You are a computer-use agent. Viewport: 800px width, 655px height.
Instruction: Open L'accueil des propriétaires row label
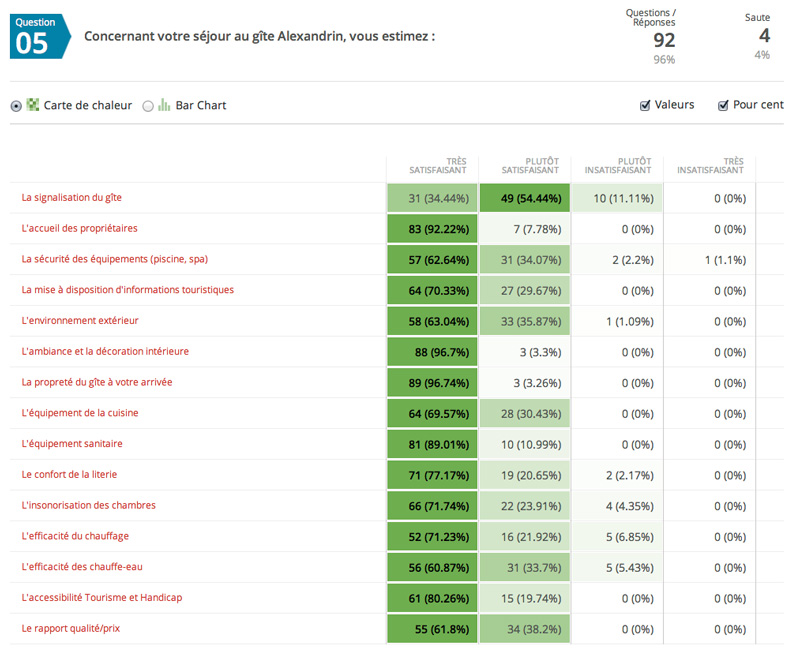[79, 228]
